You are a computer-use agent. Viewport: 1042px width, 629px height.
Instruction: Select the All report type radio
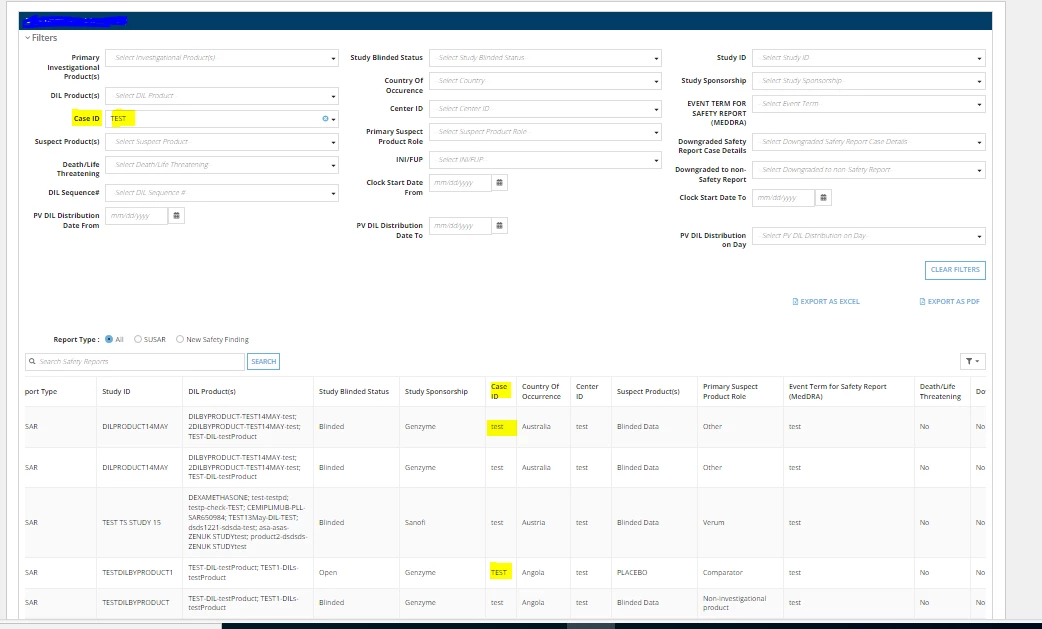(109, 339)
